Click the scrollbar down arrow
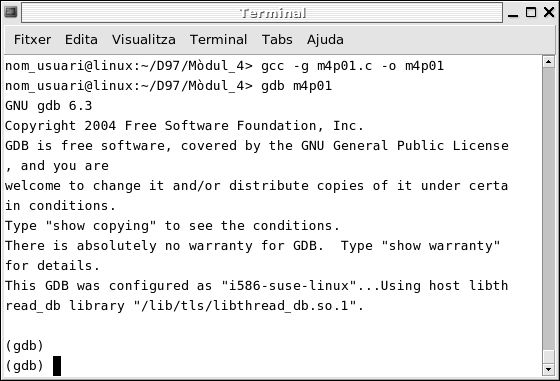 548,369
